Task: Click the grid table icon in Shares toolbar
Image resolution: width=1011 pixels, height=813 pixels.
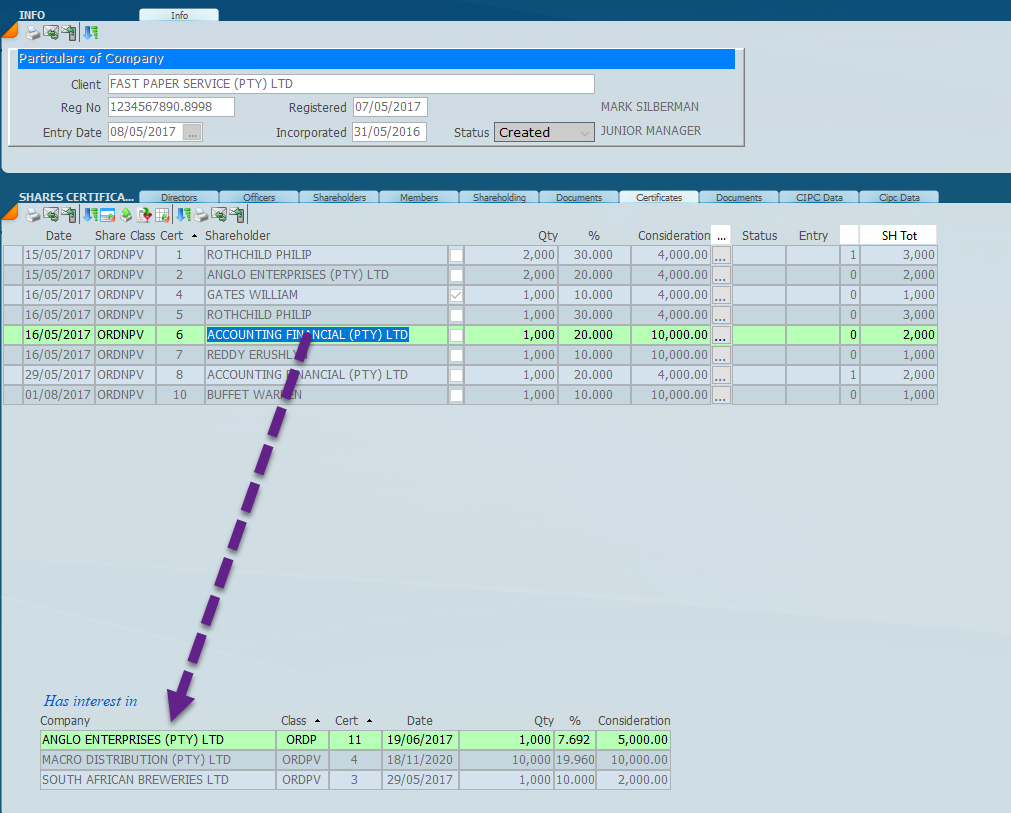Action: click(x=162, y=214)
